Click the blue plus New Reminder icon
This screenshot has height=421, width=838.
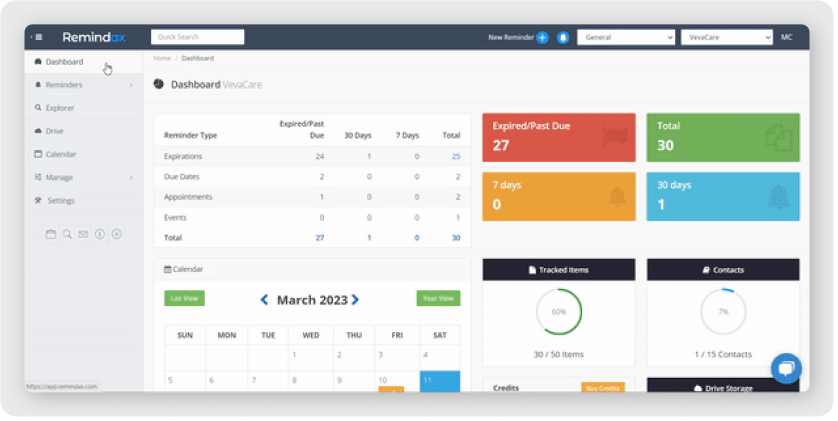point(542,37)
